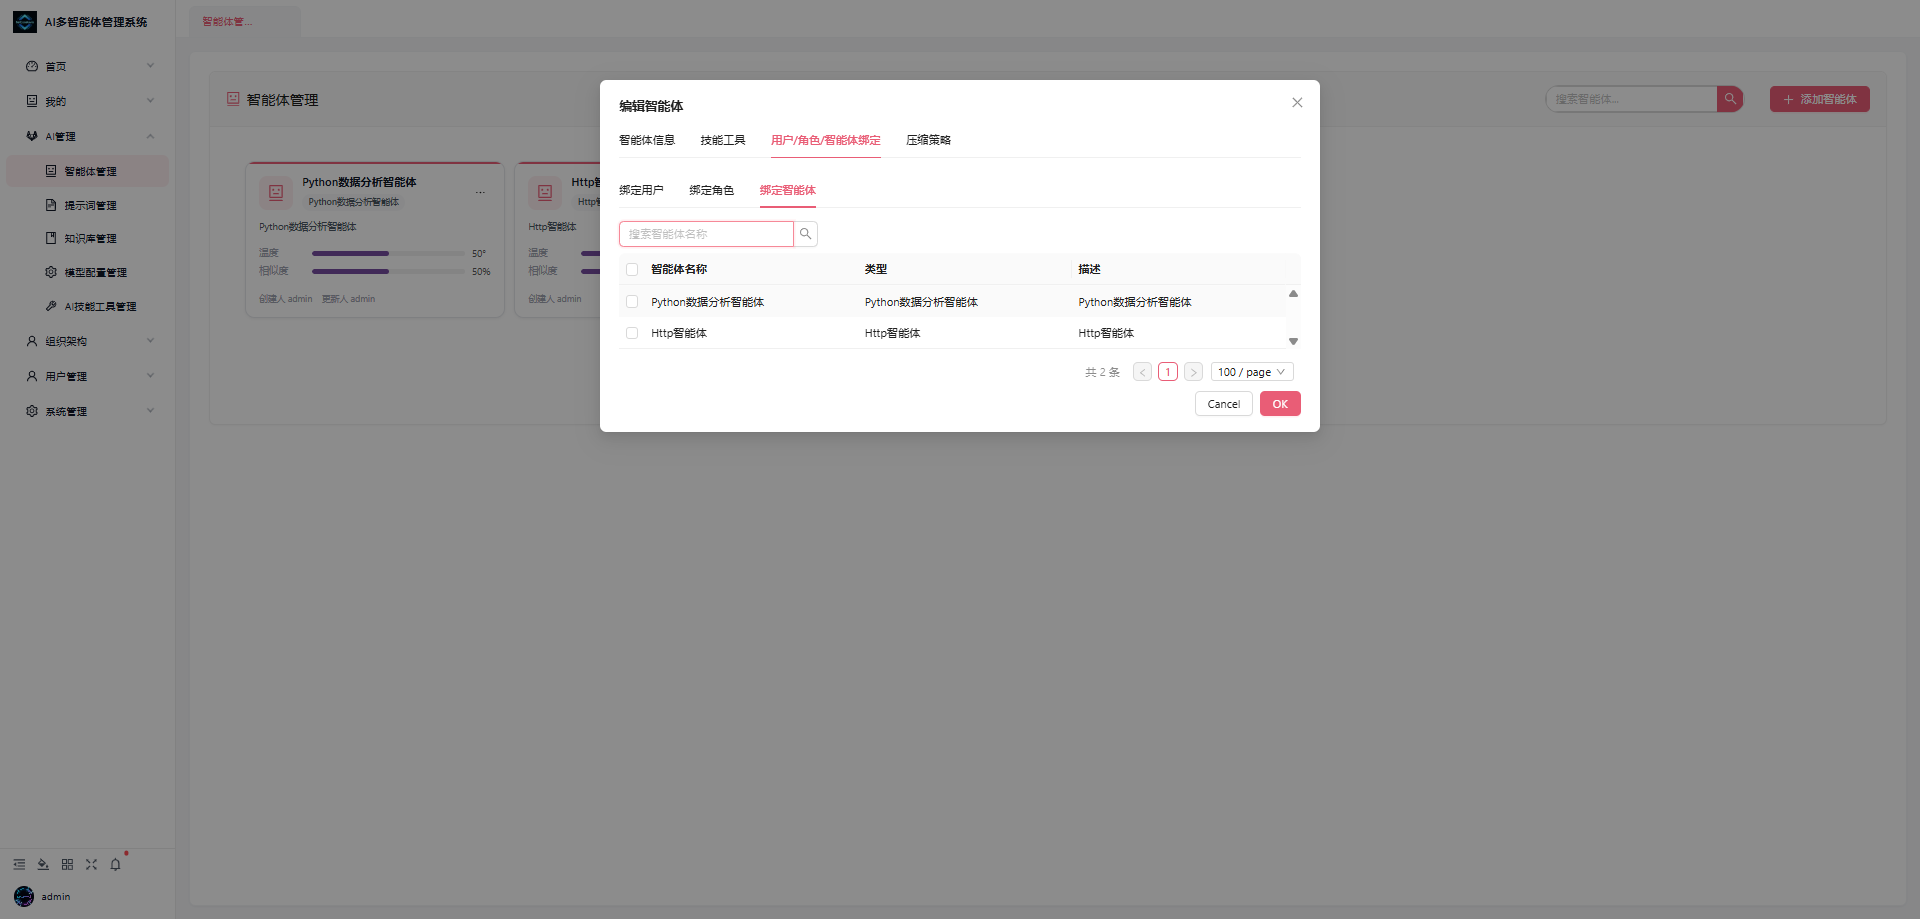Open notifications bell icon
Image resolution: width=1920 pixels, height=919 pixels.
click(x=115, y=864)
